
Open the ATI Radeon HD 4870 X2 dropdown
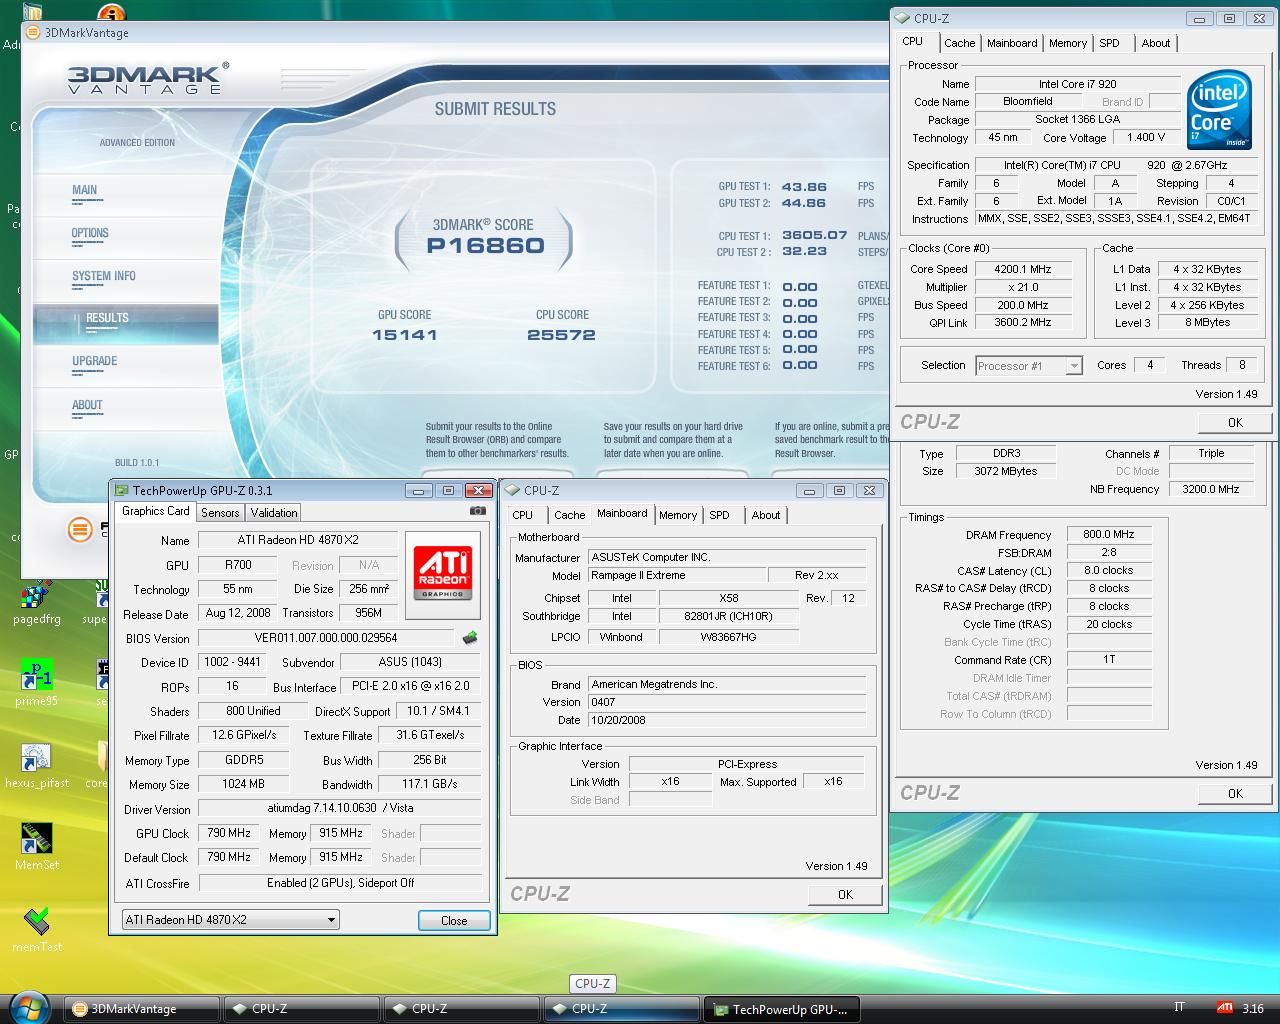(231, 920)
